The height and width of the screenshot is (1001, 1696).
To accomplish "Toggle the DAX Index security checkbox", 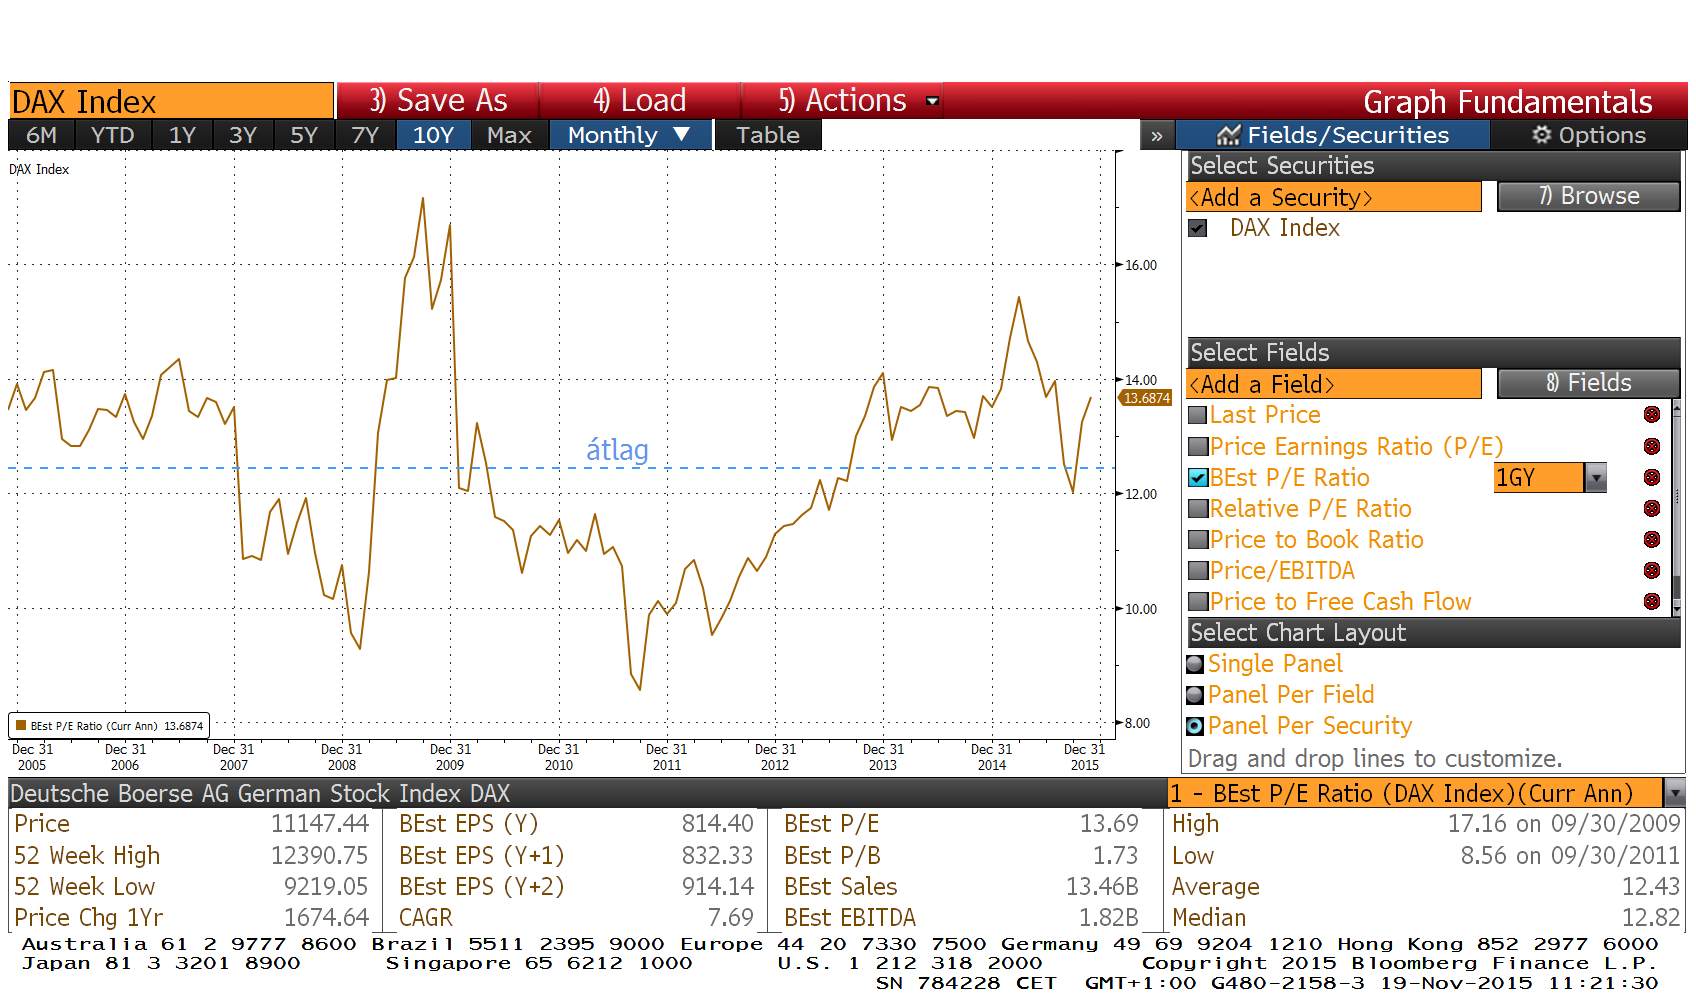I will (x=1197, y=228).
